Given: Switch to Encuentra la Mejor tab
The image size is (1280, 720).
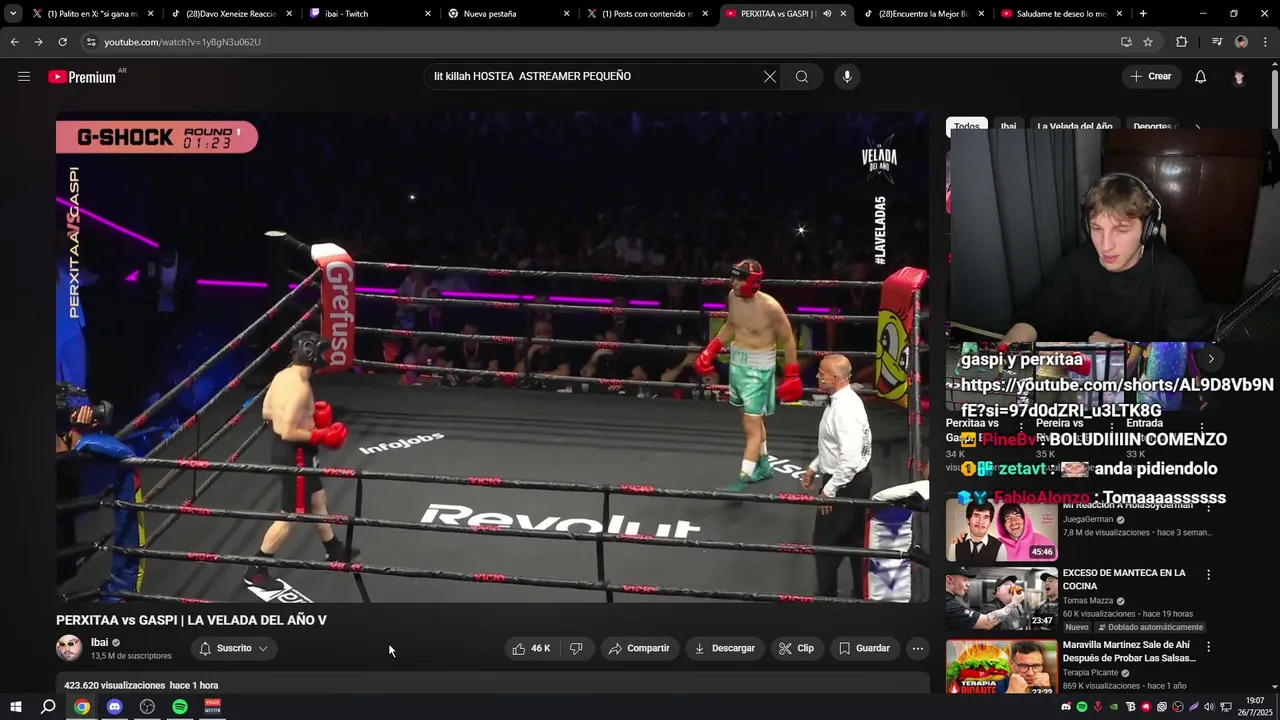Looking at the screenshot, I should [925, 14].
